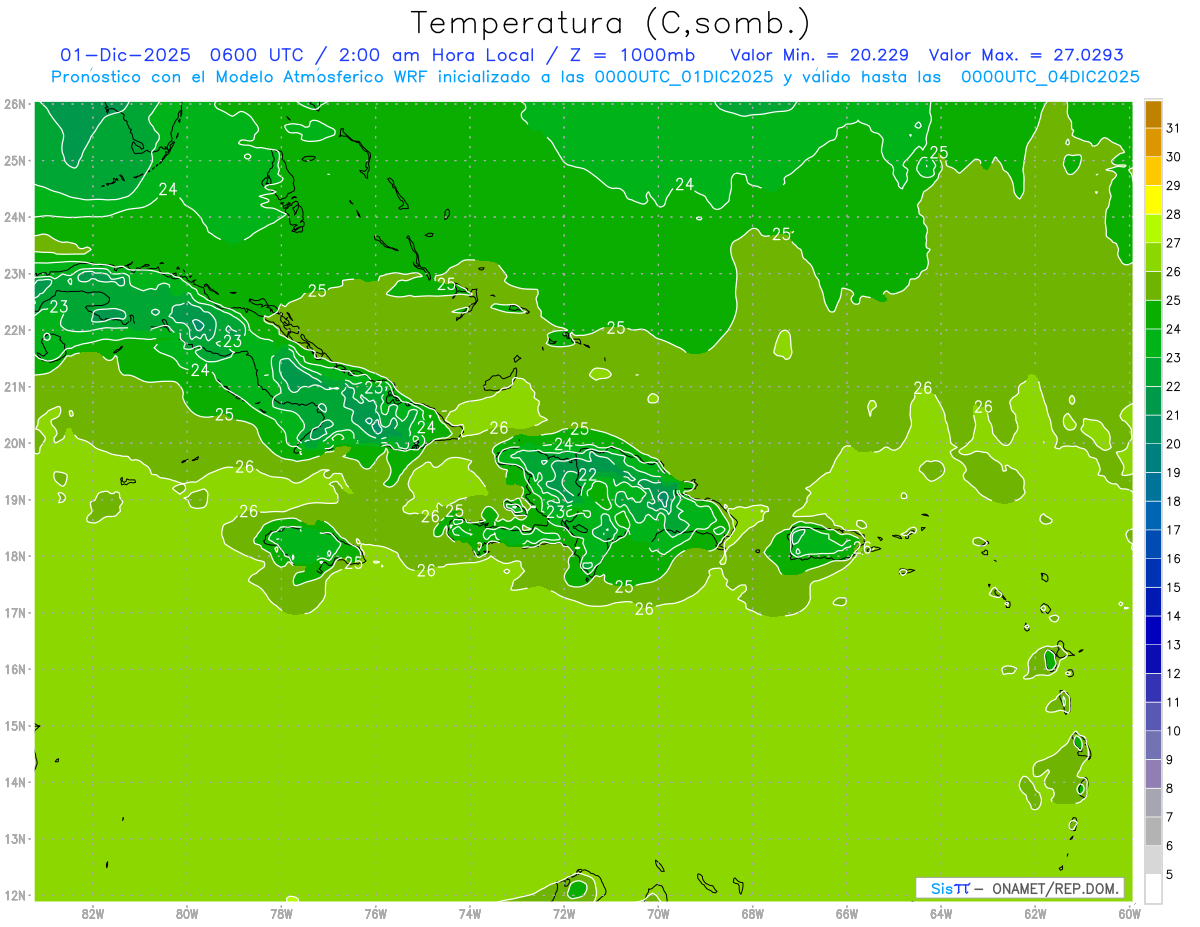Select the 12N latitude axis label

click(14, 895)
